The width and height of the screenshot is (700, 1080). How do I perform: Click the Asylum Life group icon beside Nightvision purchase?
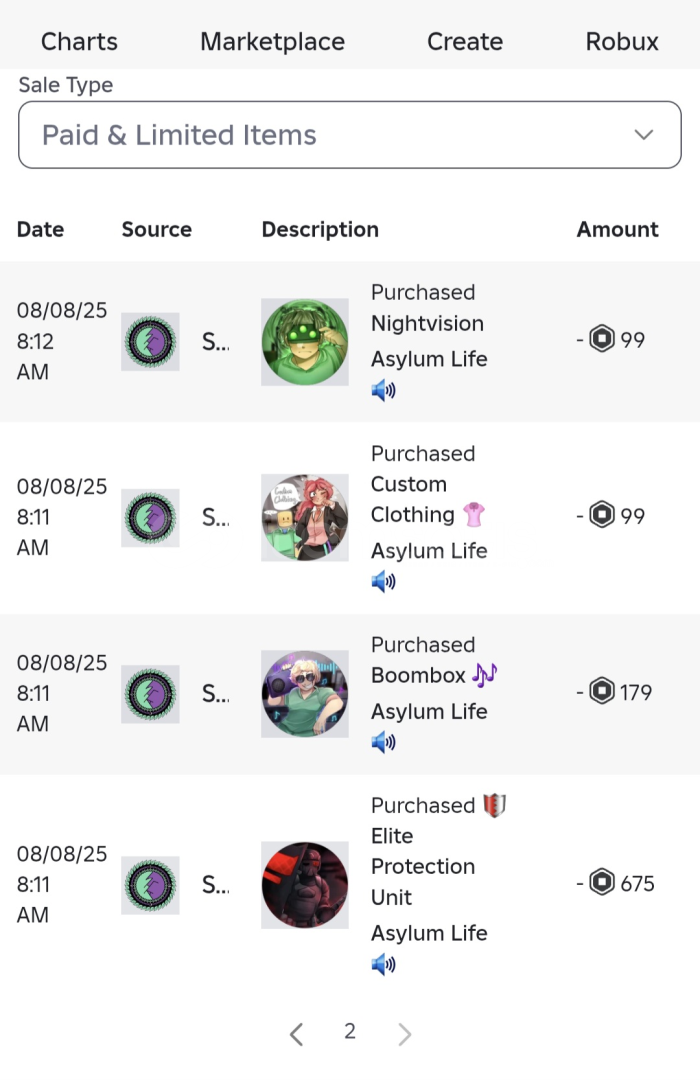click(x=151, y=342)
